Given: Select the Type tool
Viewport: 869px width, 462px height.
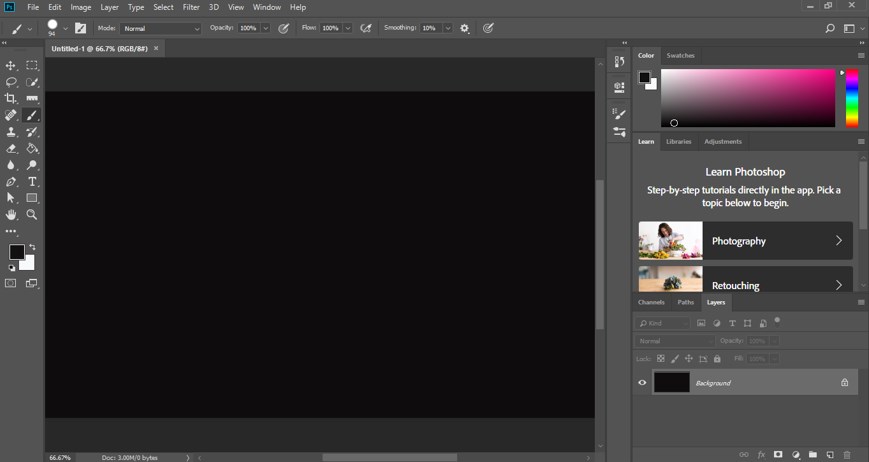Looking at the screenshot, I should pyautogui.click(x=32, y=182).
